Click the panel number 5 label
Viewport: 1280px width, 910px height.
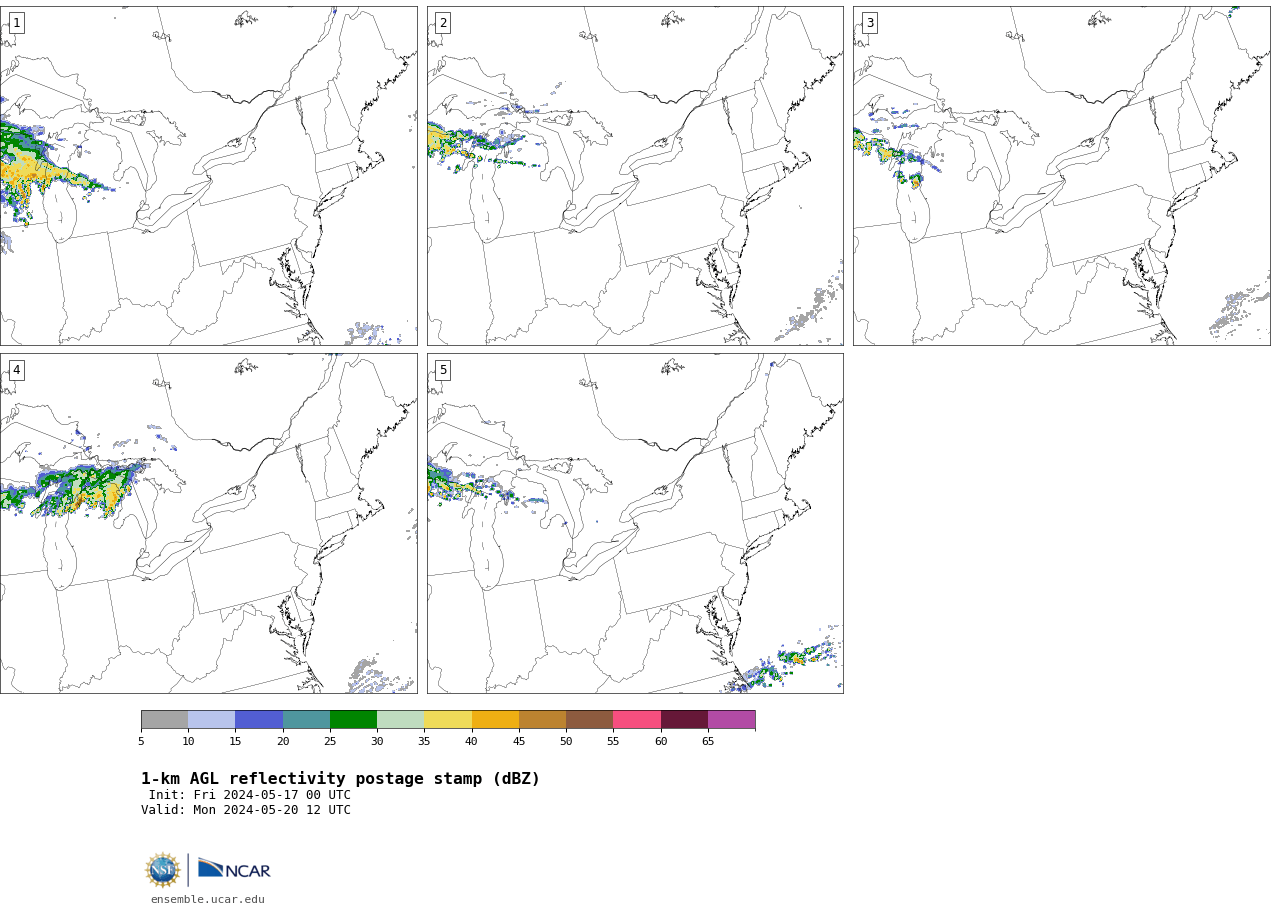(443, 370)
